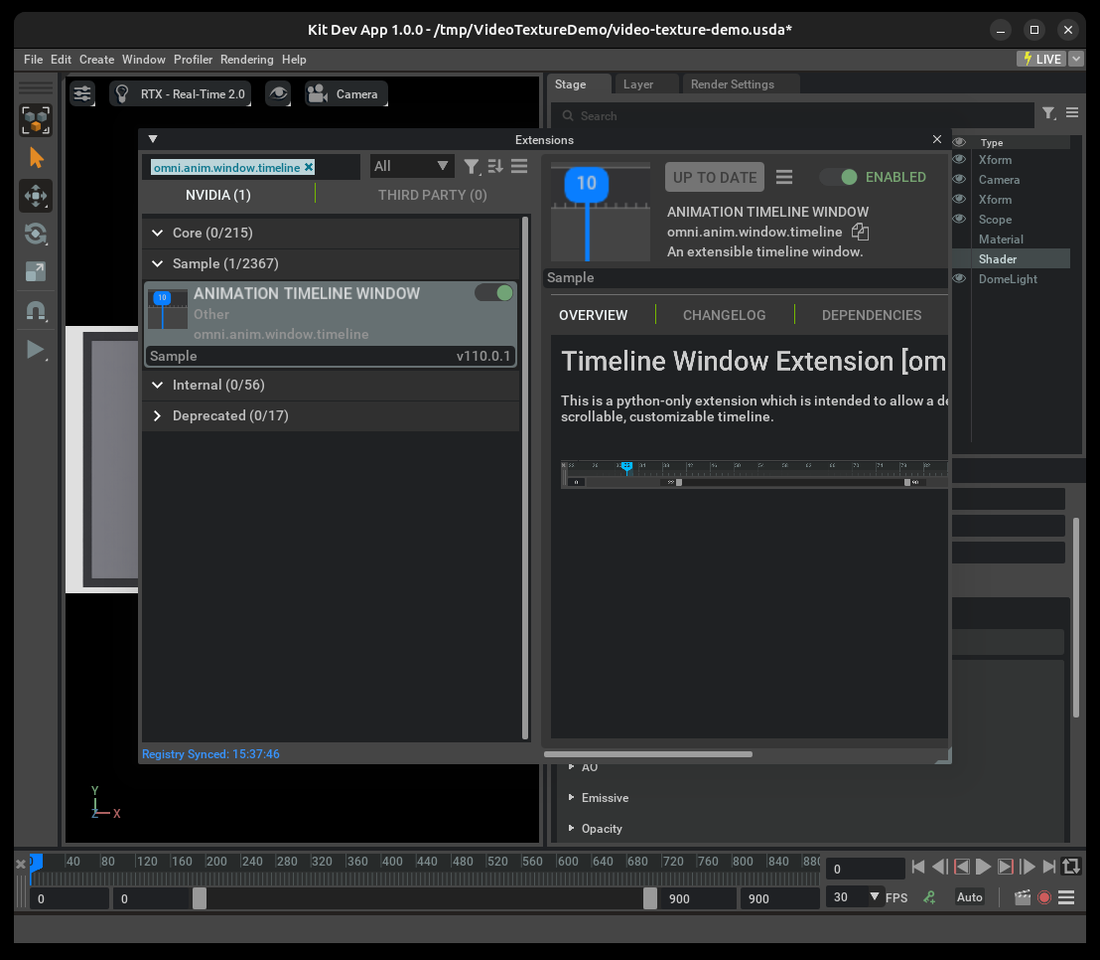Start timeline playback
The image size is (1100, 960).
984,867
